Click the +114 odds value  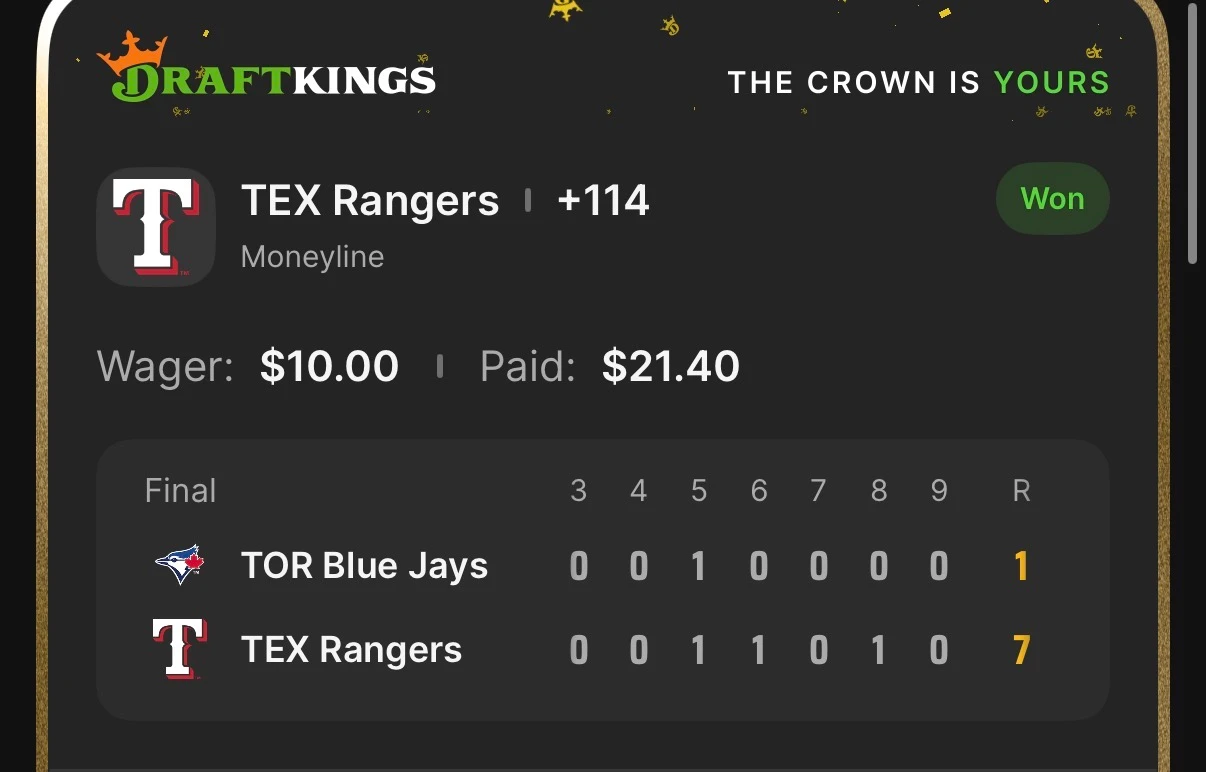click(x=603, y=201)
